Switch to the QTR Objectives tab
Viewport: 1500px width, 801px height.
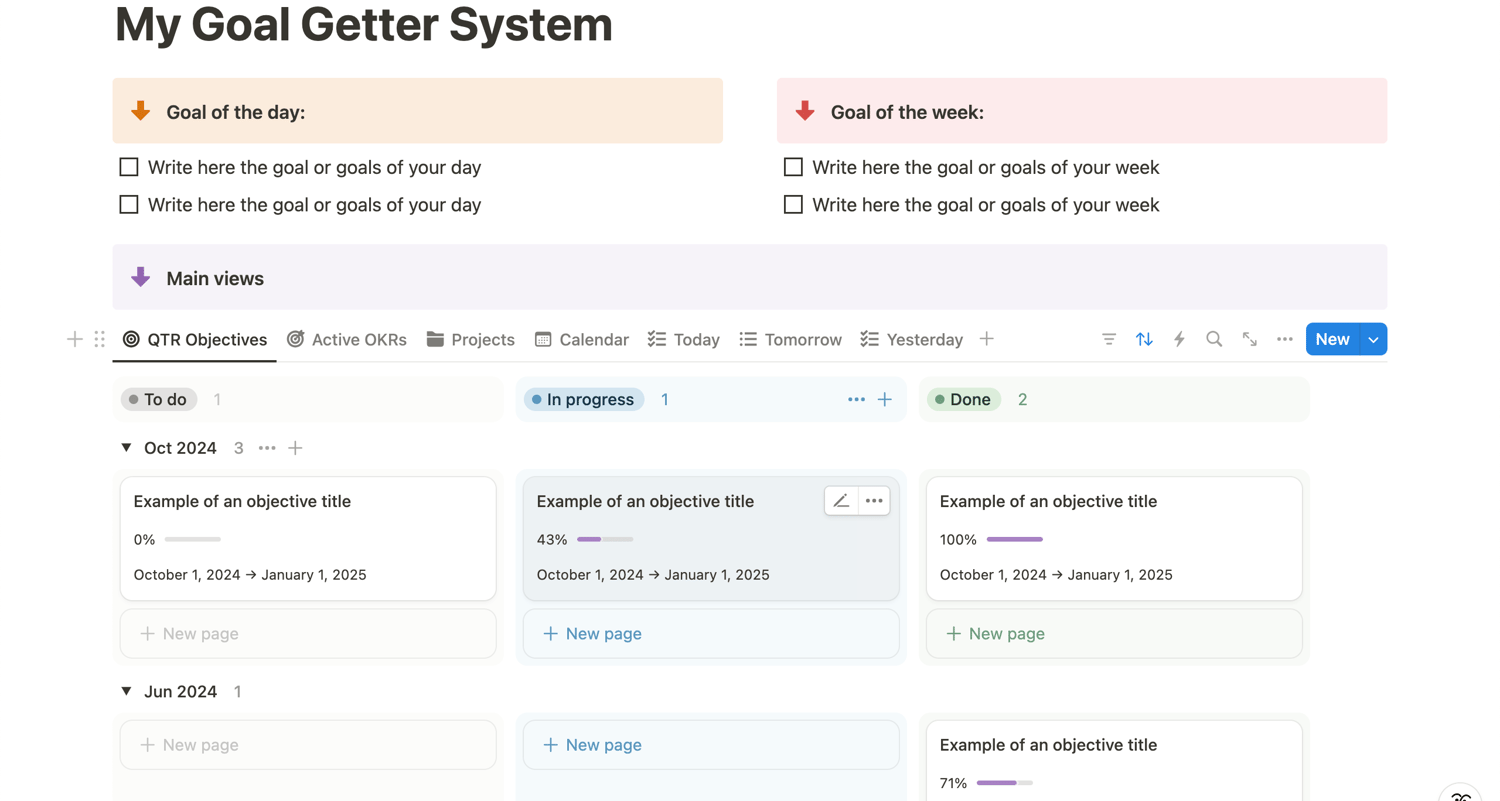195,339
